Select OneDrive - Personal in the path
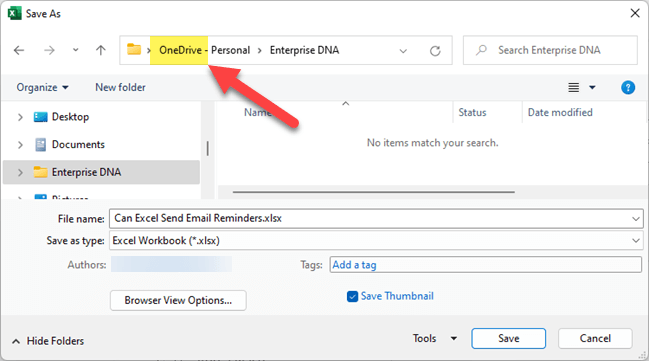This screenshot has width=649, height=361. pyautogui.click(x=204, y=50)
